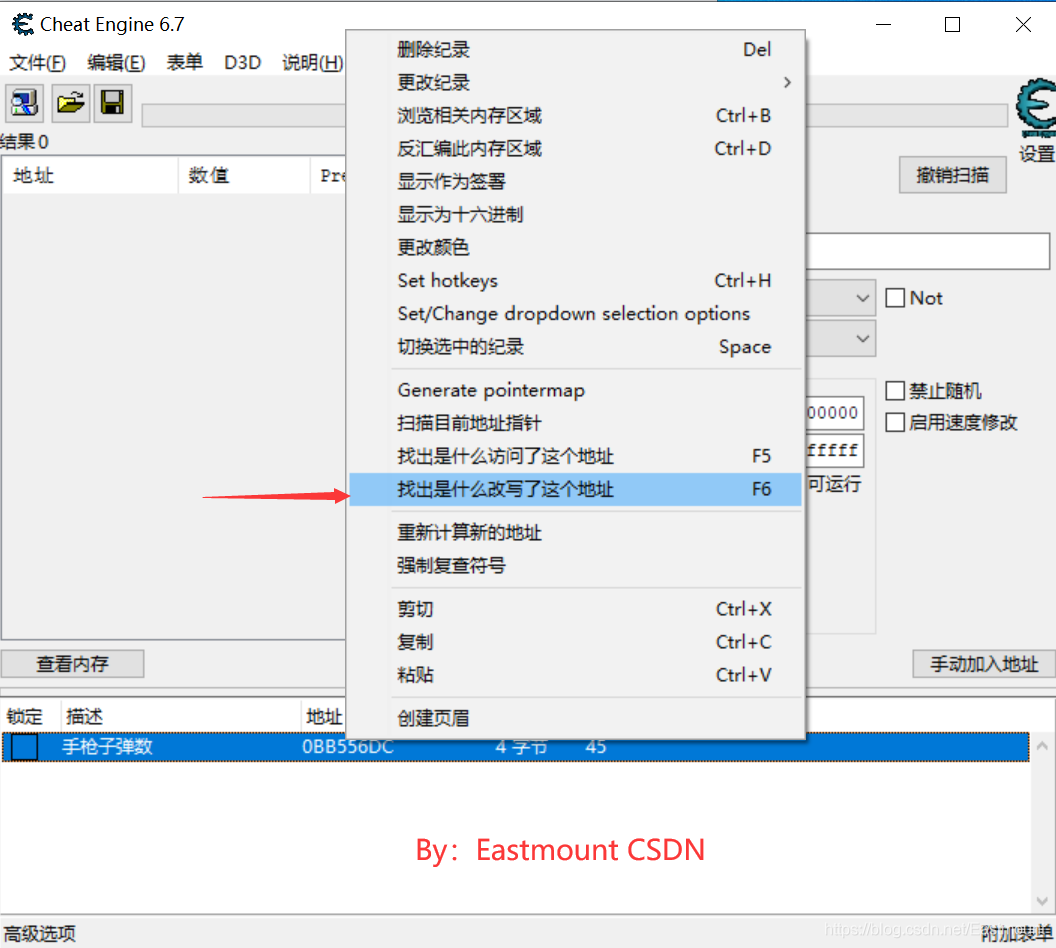This screenshot has width=1056, height=948.
Task: Click the stop address field ending fffff
Action: (x=834, y=450)
